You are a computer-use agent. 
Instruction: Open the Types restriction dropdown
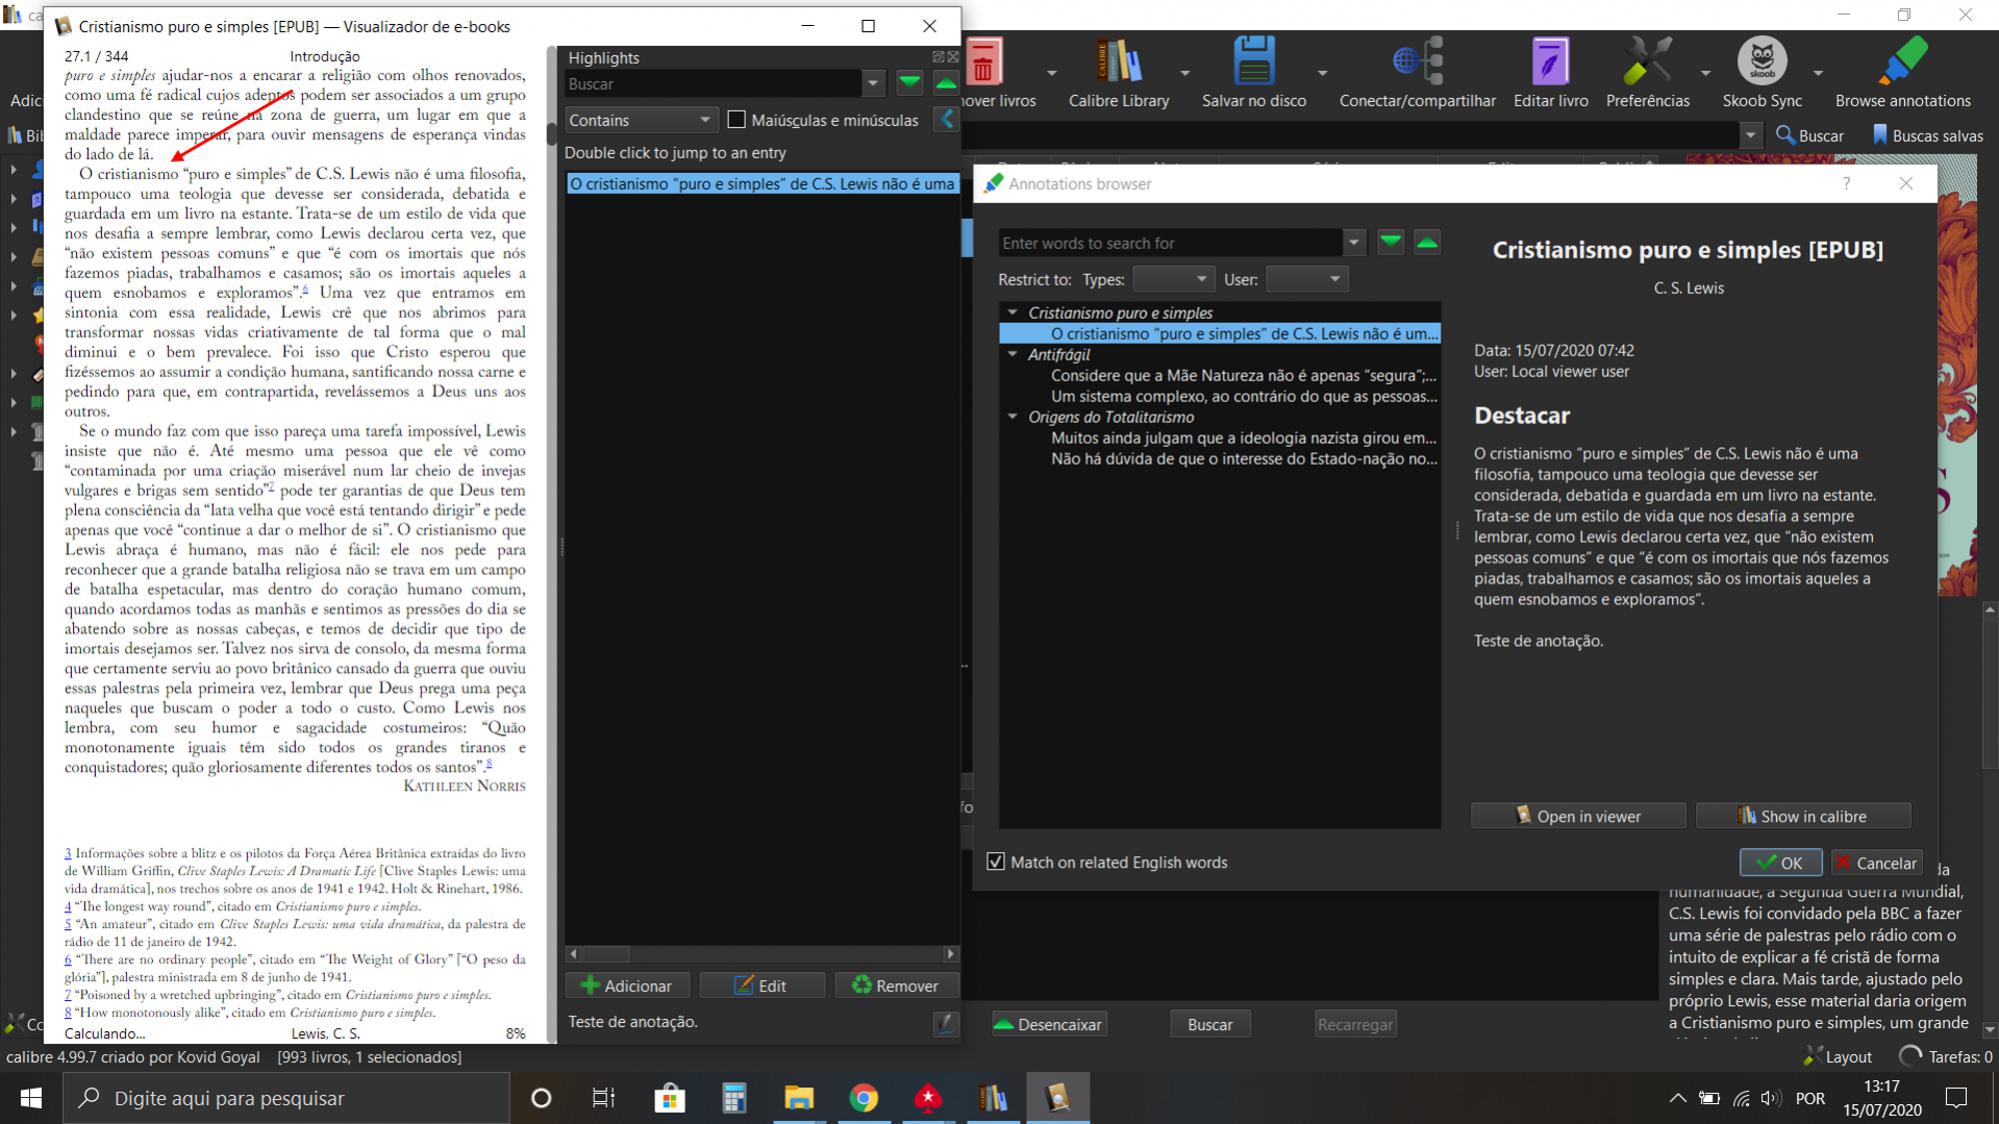point(1173,280)
